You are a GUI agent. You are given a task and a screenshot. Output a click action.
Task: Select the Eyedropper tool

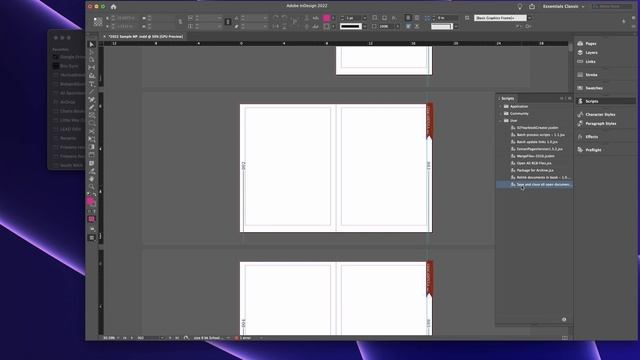click(x=92, y=171)
